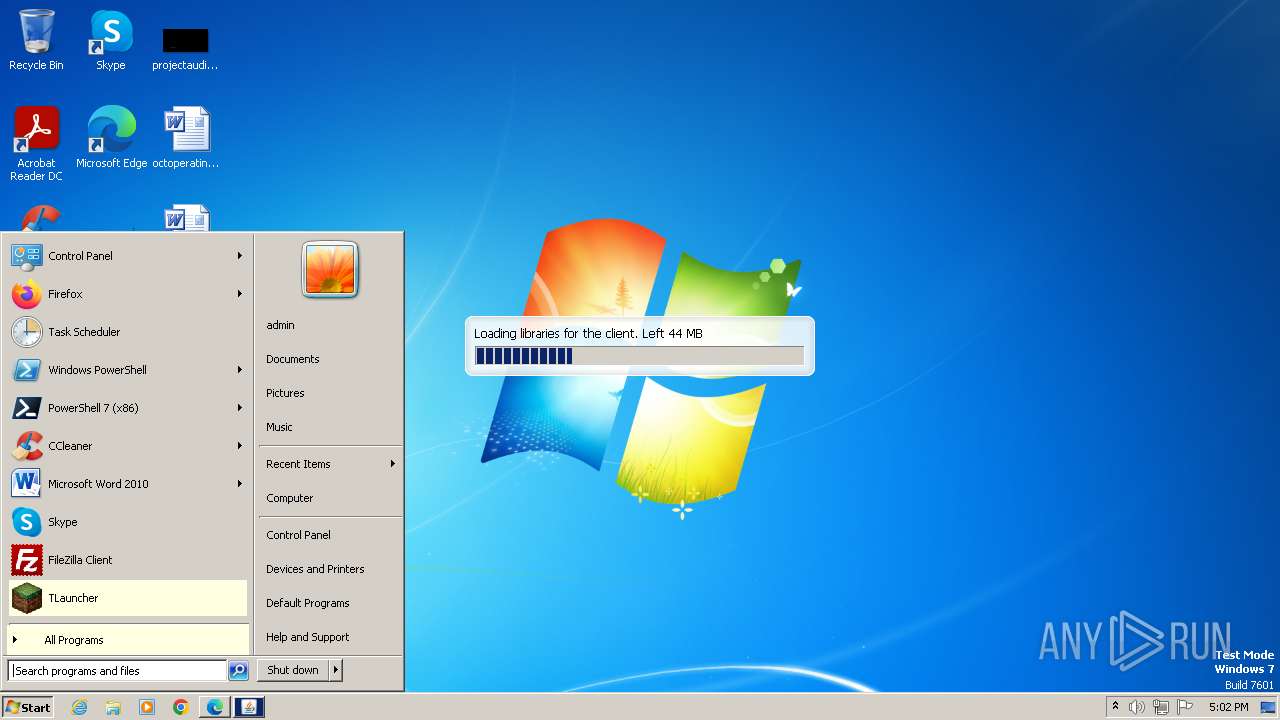Screen dimensions: 1280x720
Task: Open the Recycle Bin desktop icon
Action: [x=36, y=40]
